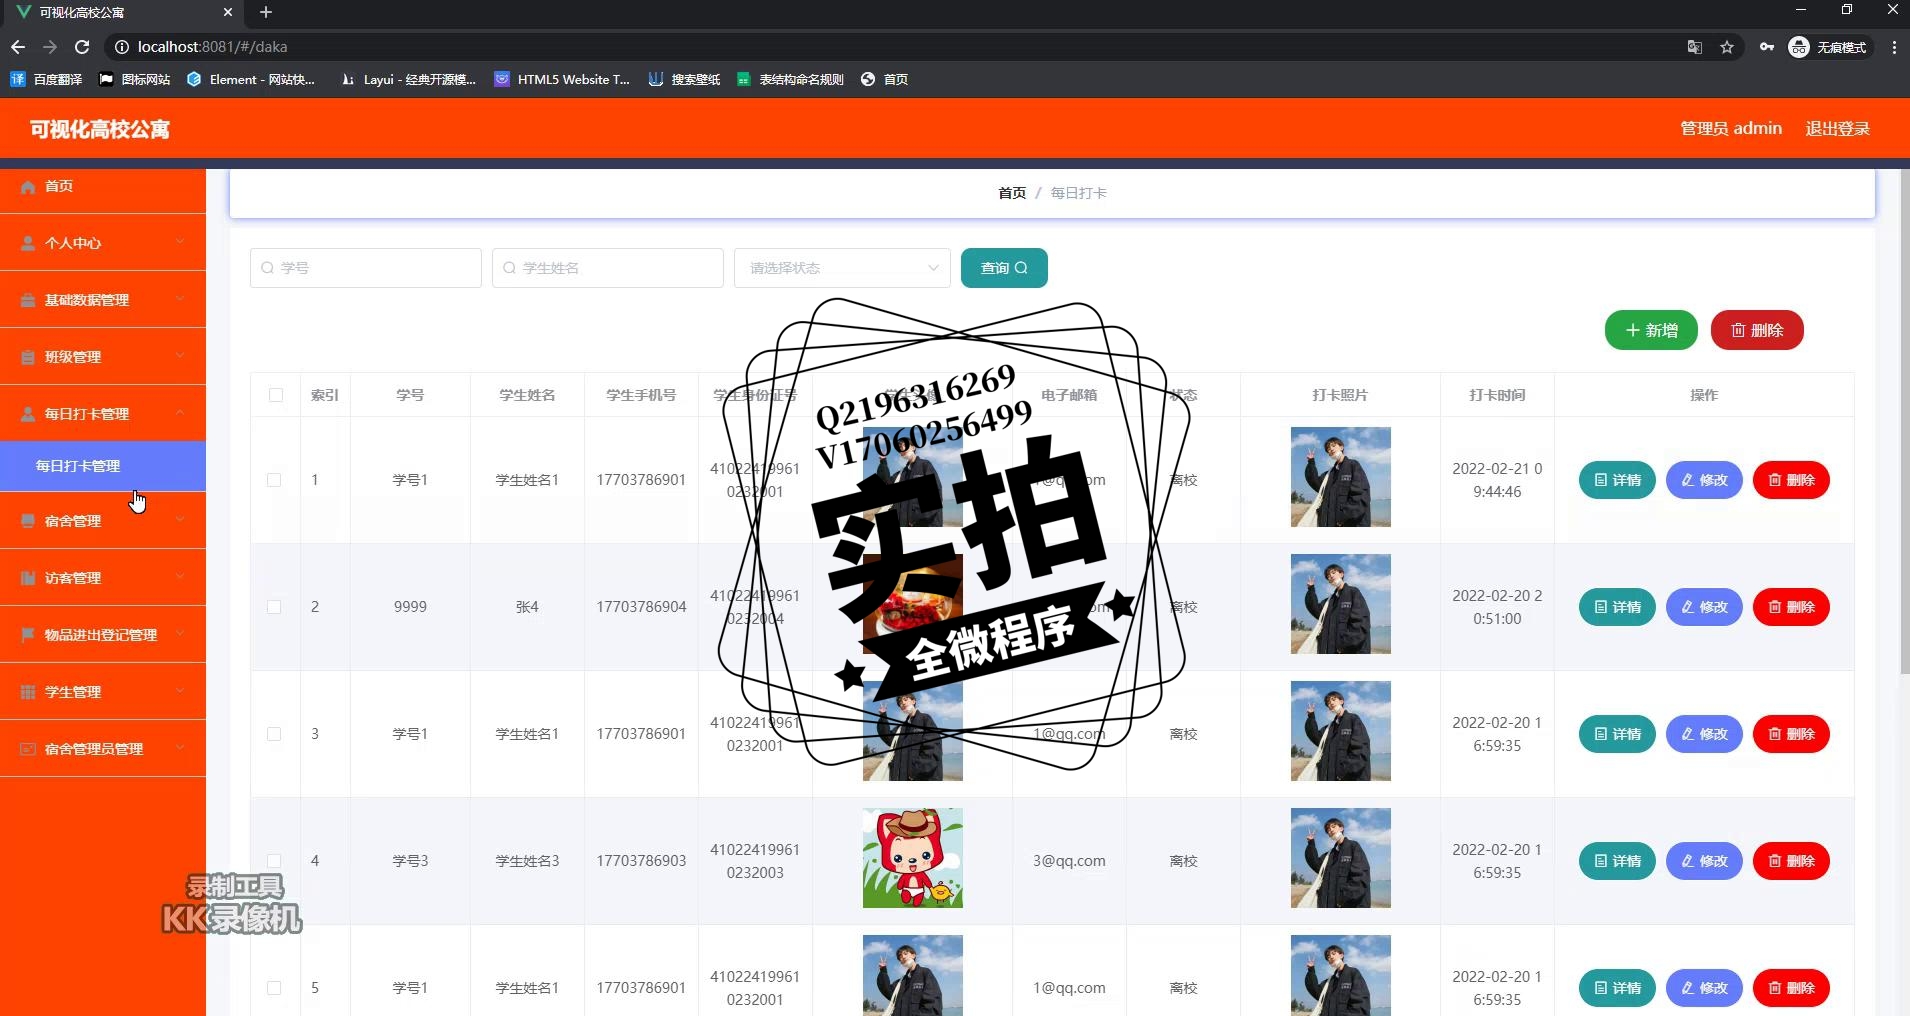
Task: Click the green 新增 button
Action: click(1651, 330)
